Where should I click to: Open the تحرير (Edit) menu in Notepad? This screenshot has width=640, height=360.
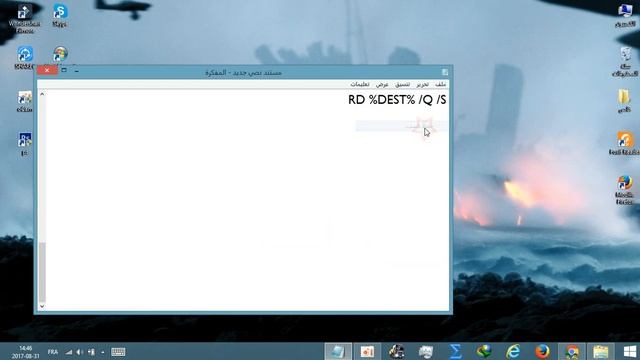click(422, 84)
